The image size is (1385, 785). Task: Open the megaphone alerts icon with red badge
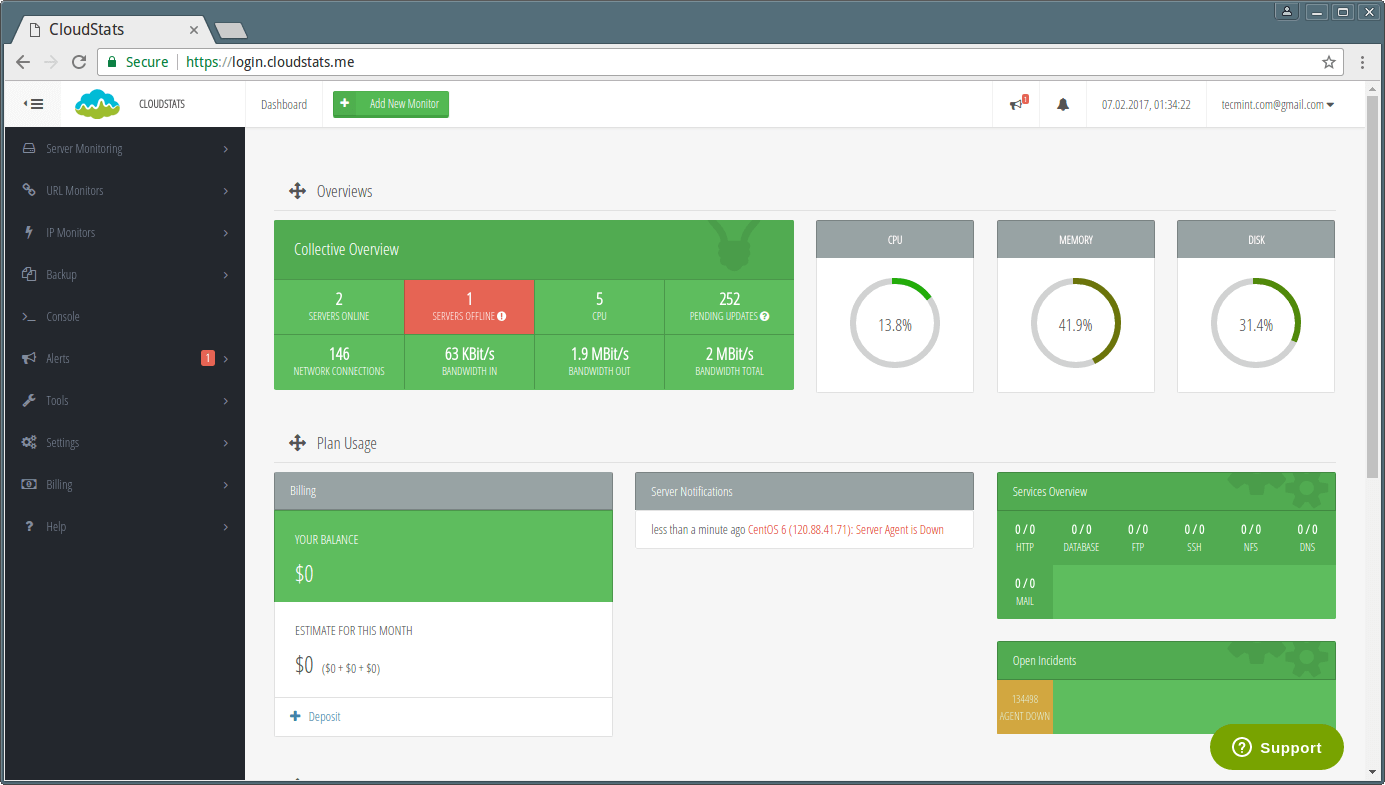(1014, 104)
